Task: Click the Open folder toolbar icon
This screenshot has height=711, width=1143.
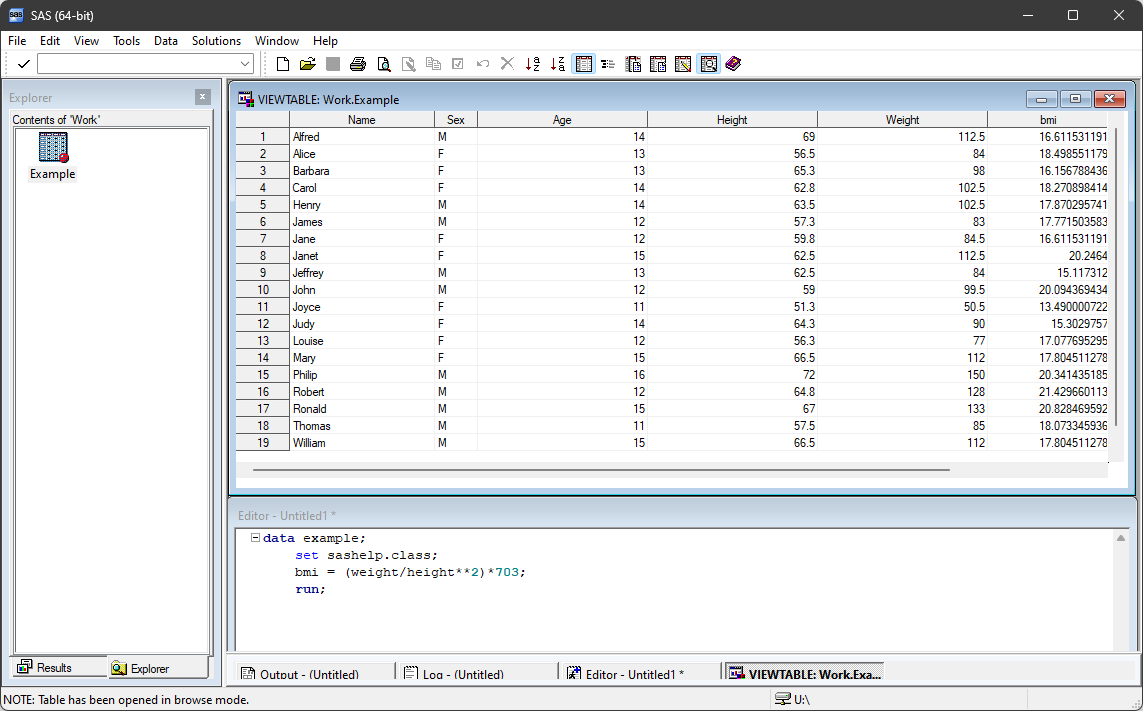Action: (x=307, y=64)
